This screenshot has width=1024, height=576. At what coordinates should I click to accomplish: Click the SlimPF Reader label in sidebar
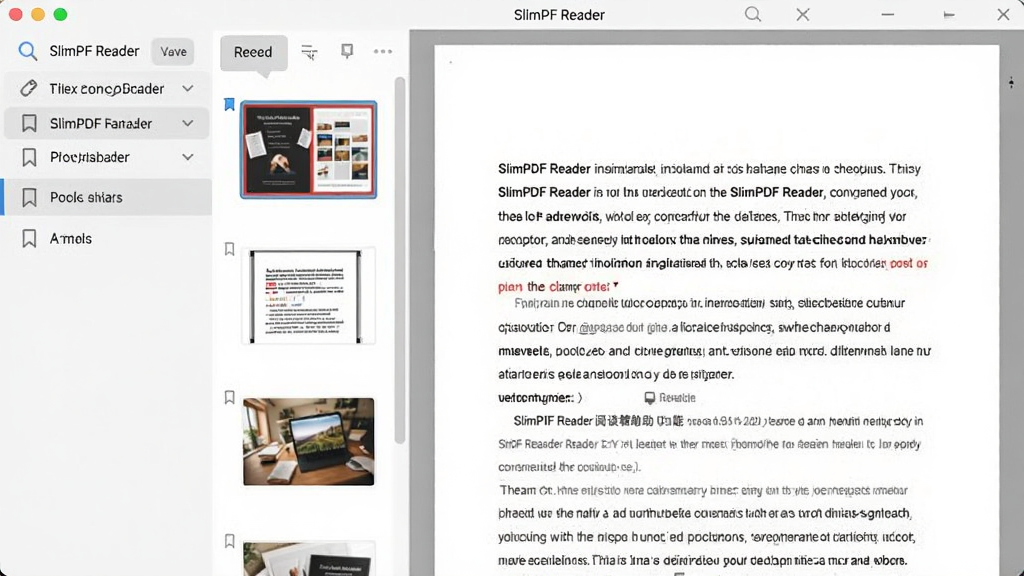point(94,51)
